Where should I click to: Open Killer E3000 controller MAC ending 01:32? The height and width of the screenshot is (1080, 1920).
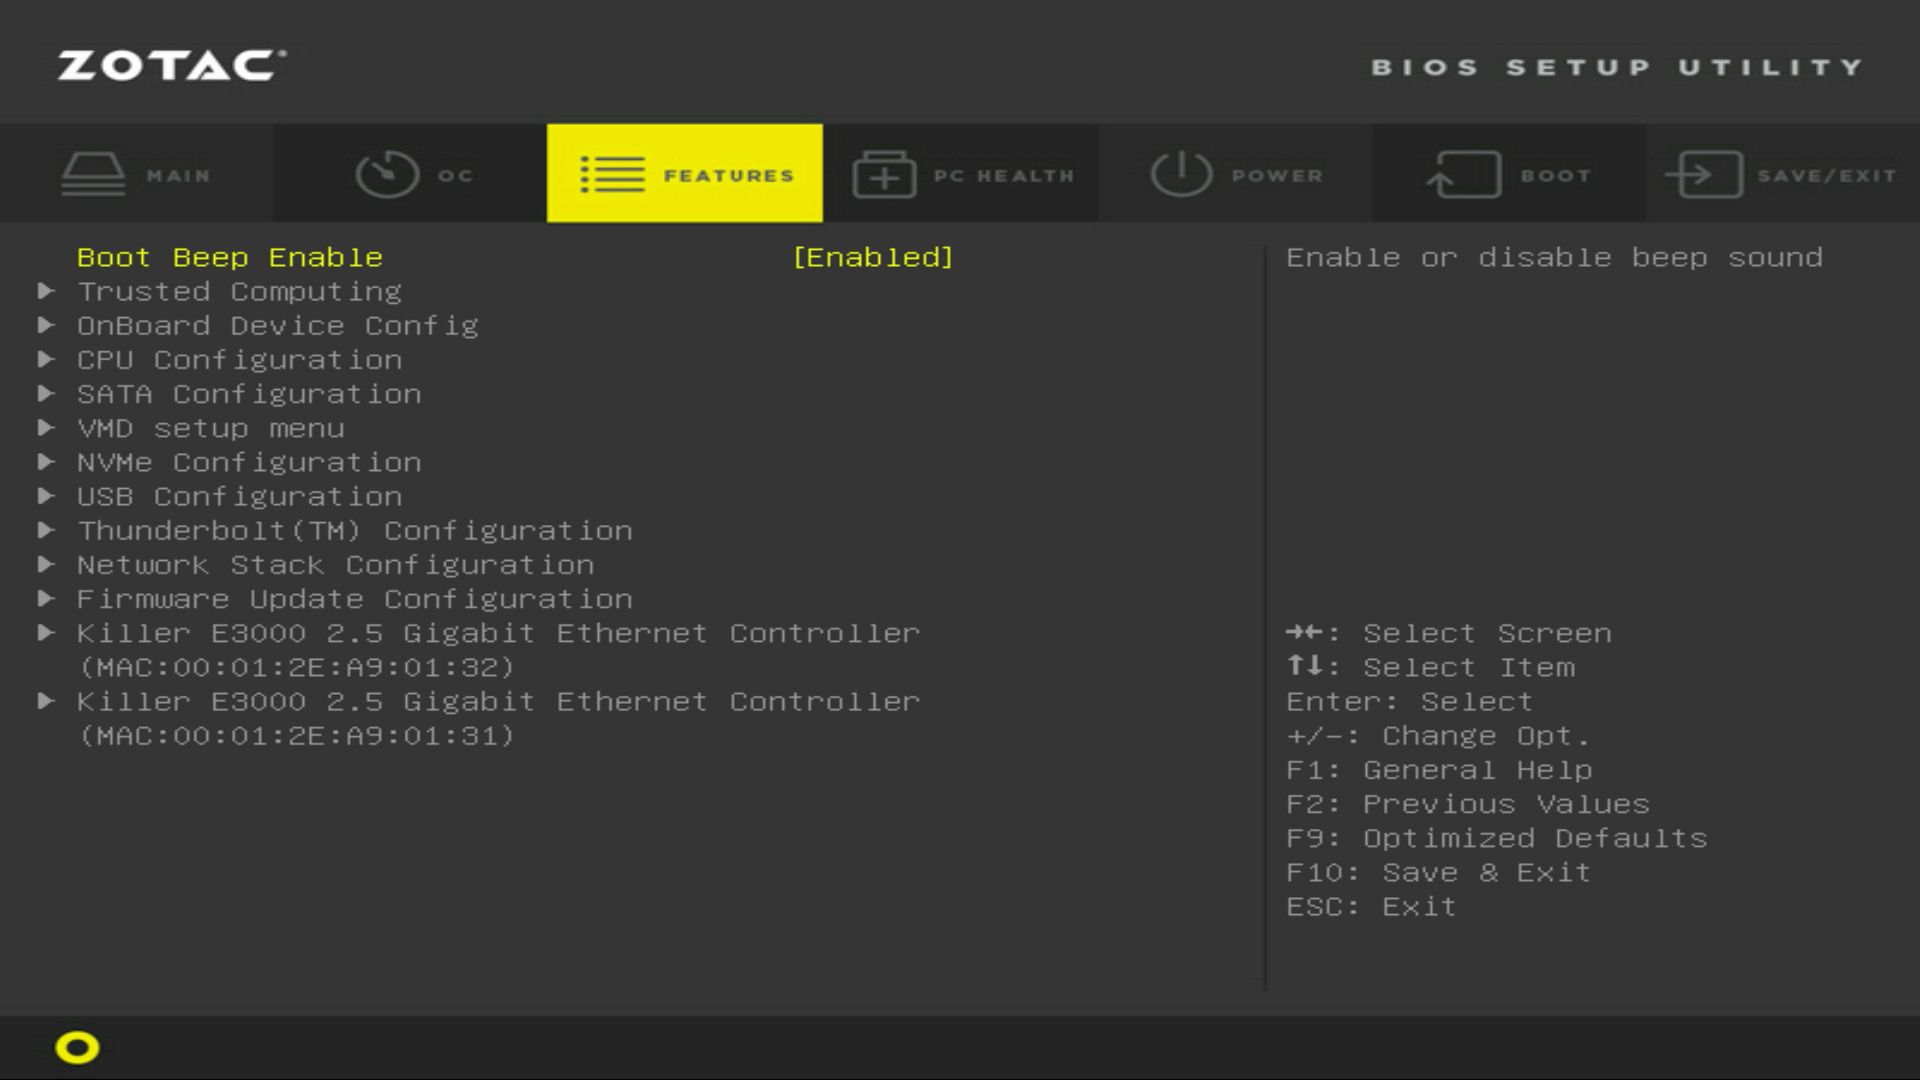coord(497,633)
